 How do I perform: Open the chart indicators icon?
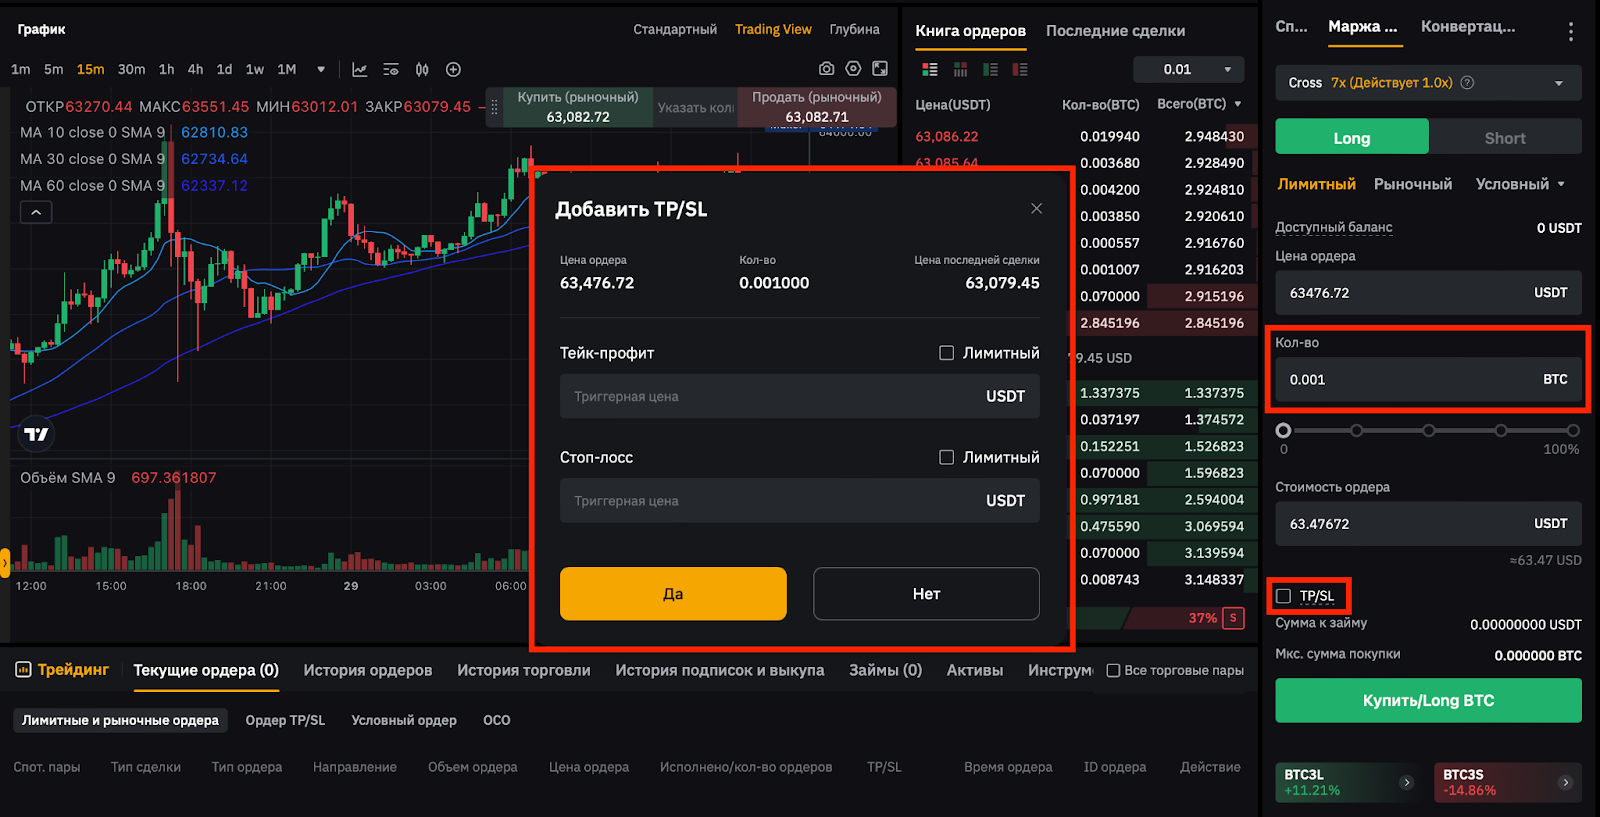(360, 69)
